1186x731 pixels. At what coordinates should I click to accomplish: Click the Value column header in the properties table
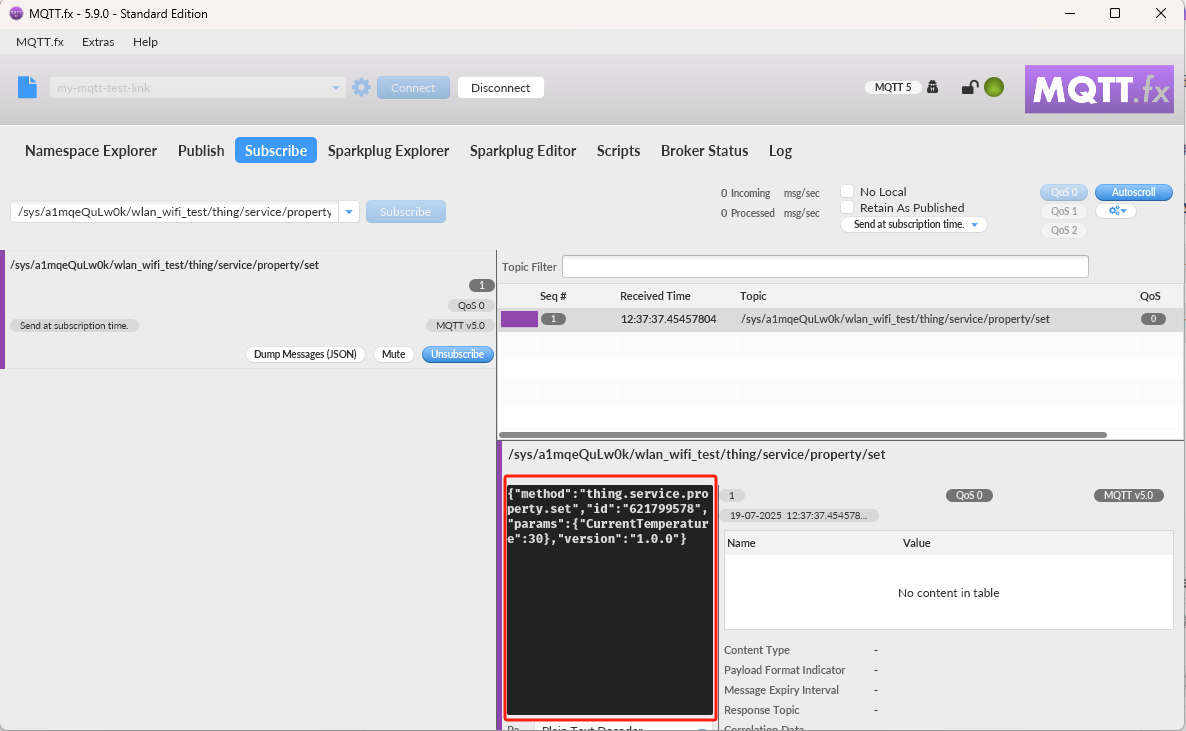[x=916, y=543]
